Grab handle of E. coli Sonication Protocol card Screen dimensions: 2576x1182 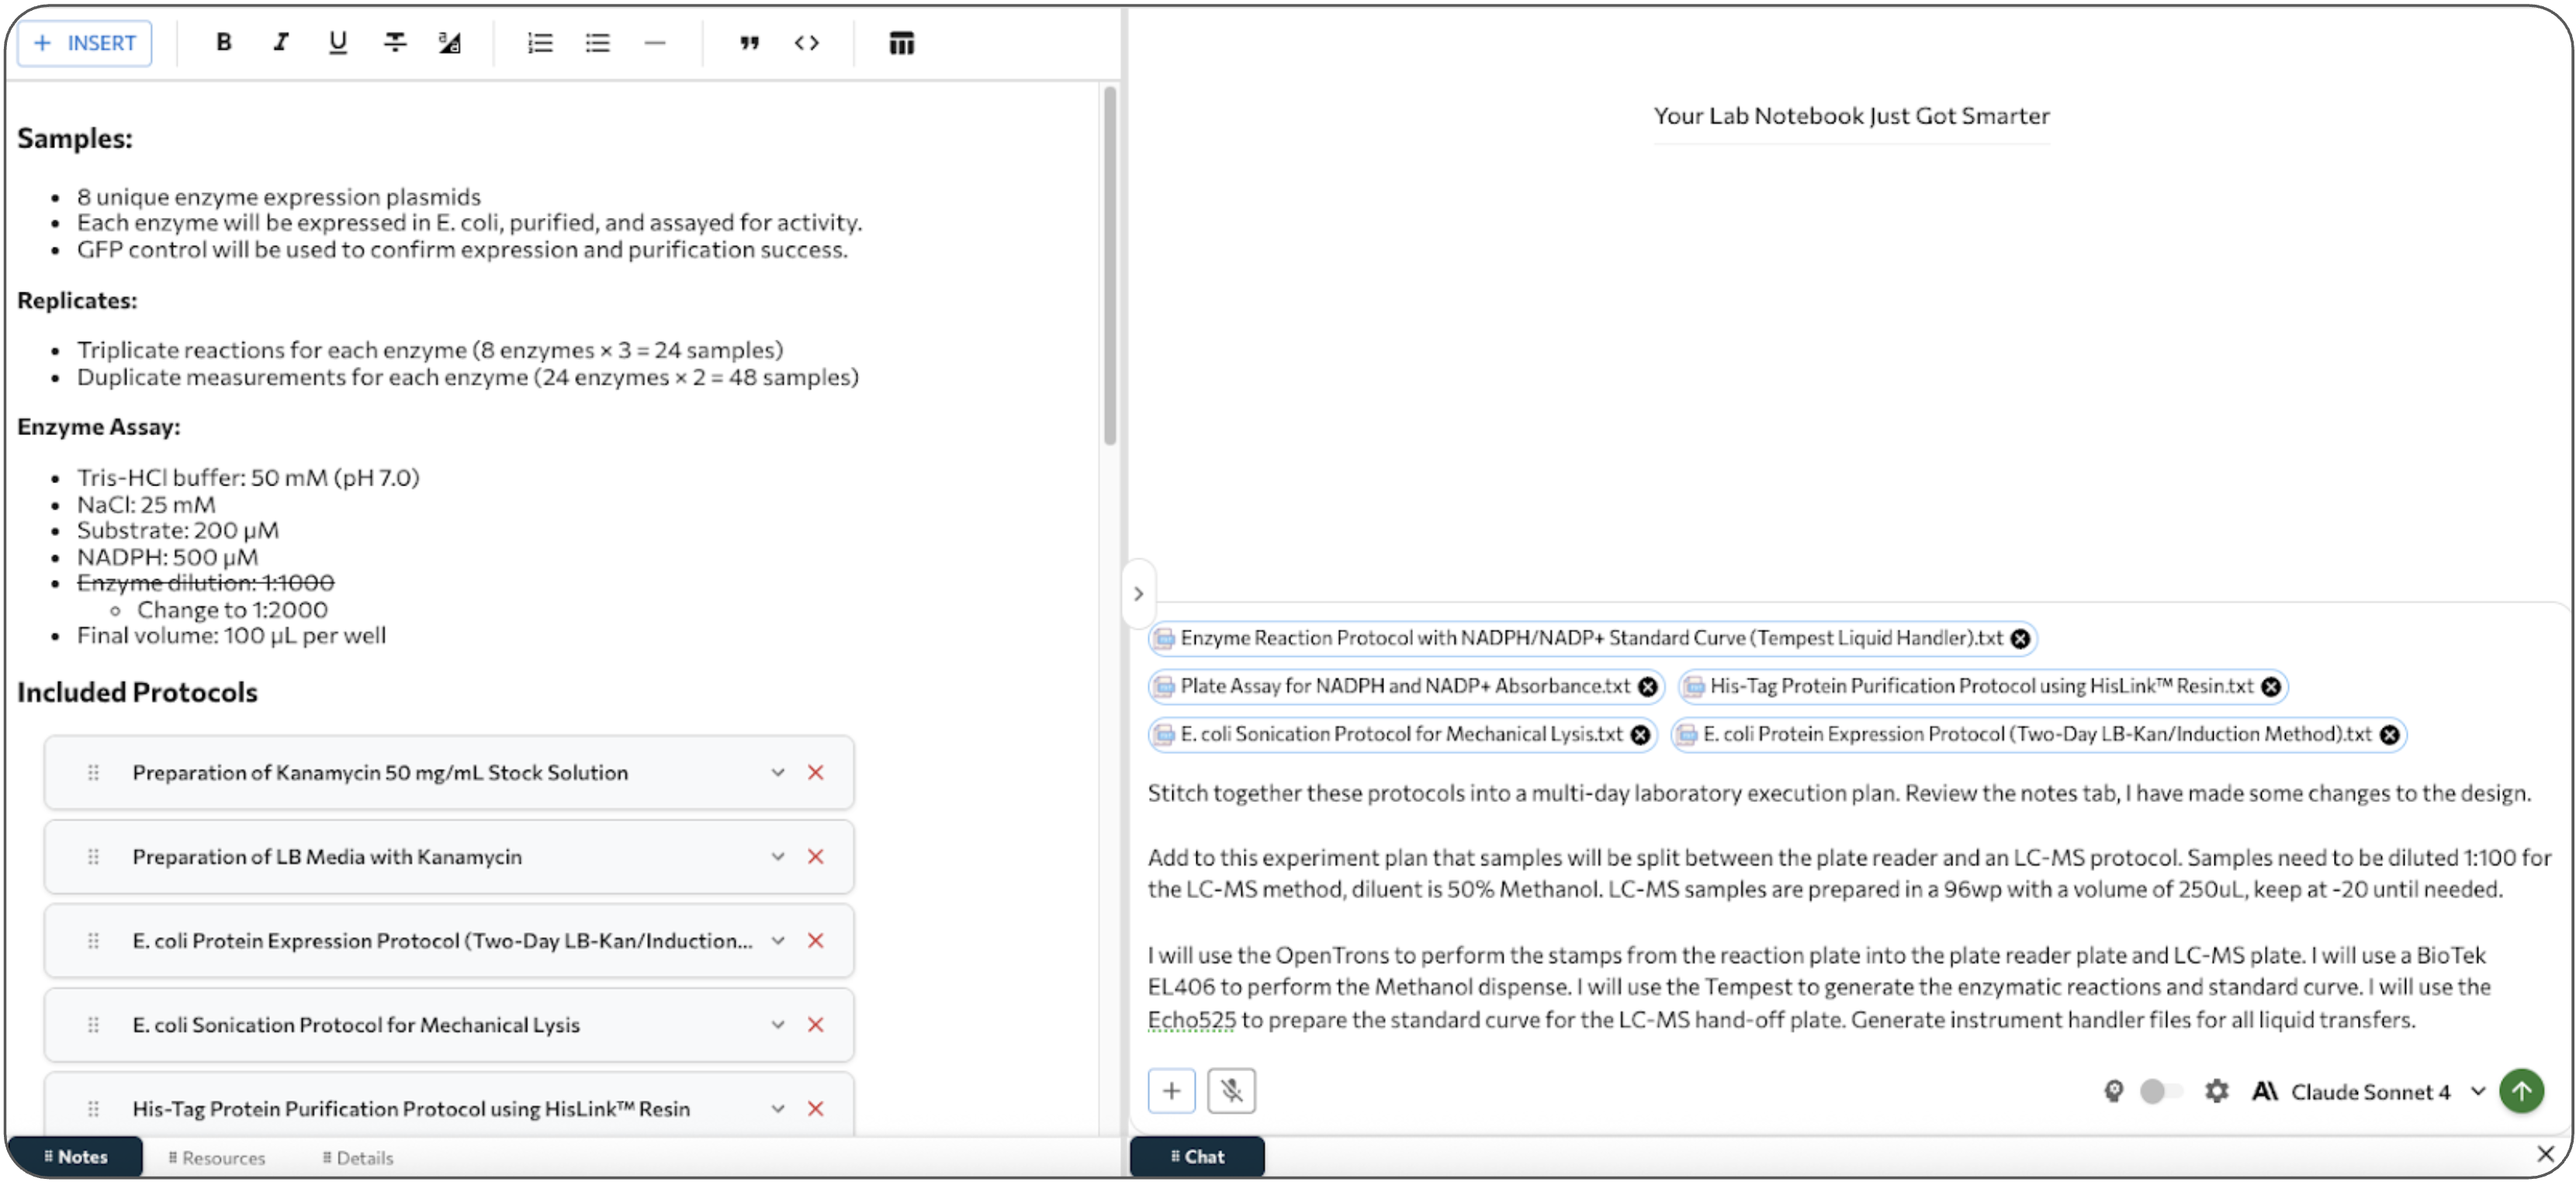[93, 1024]
